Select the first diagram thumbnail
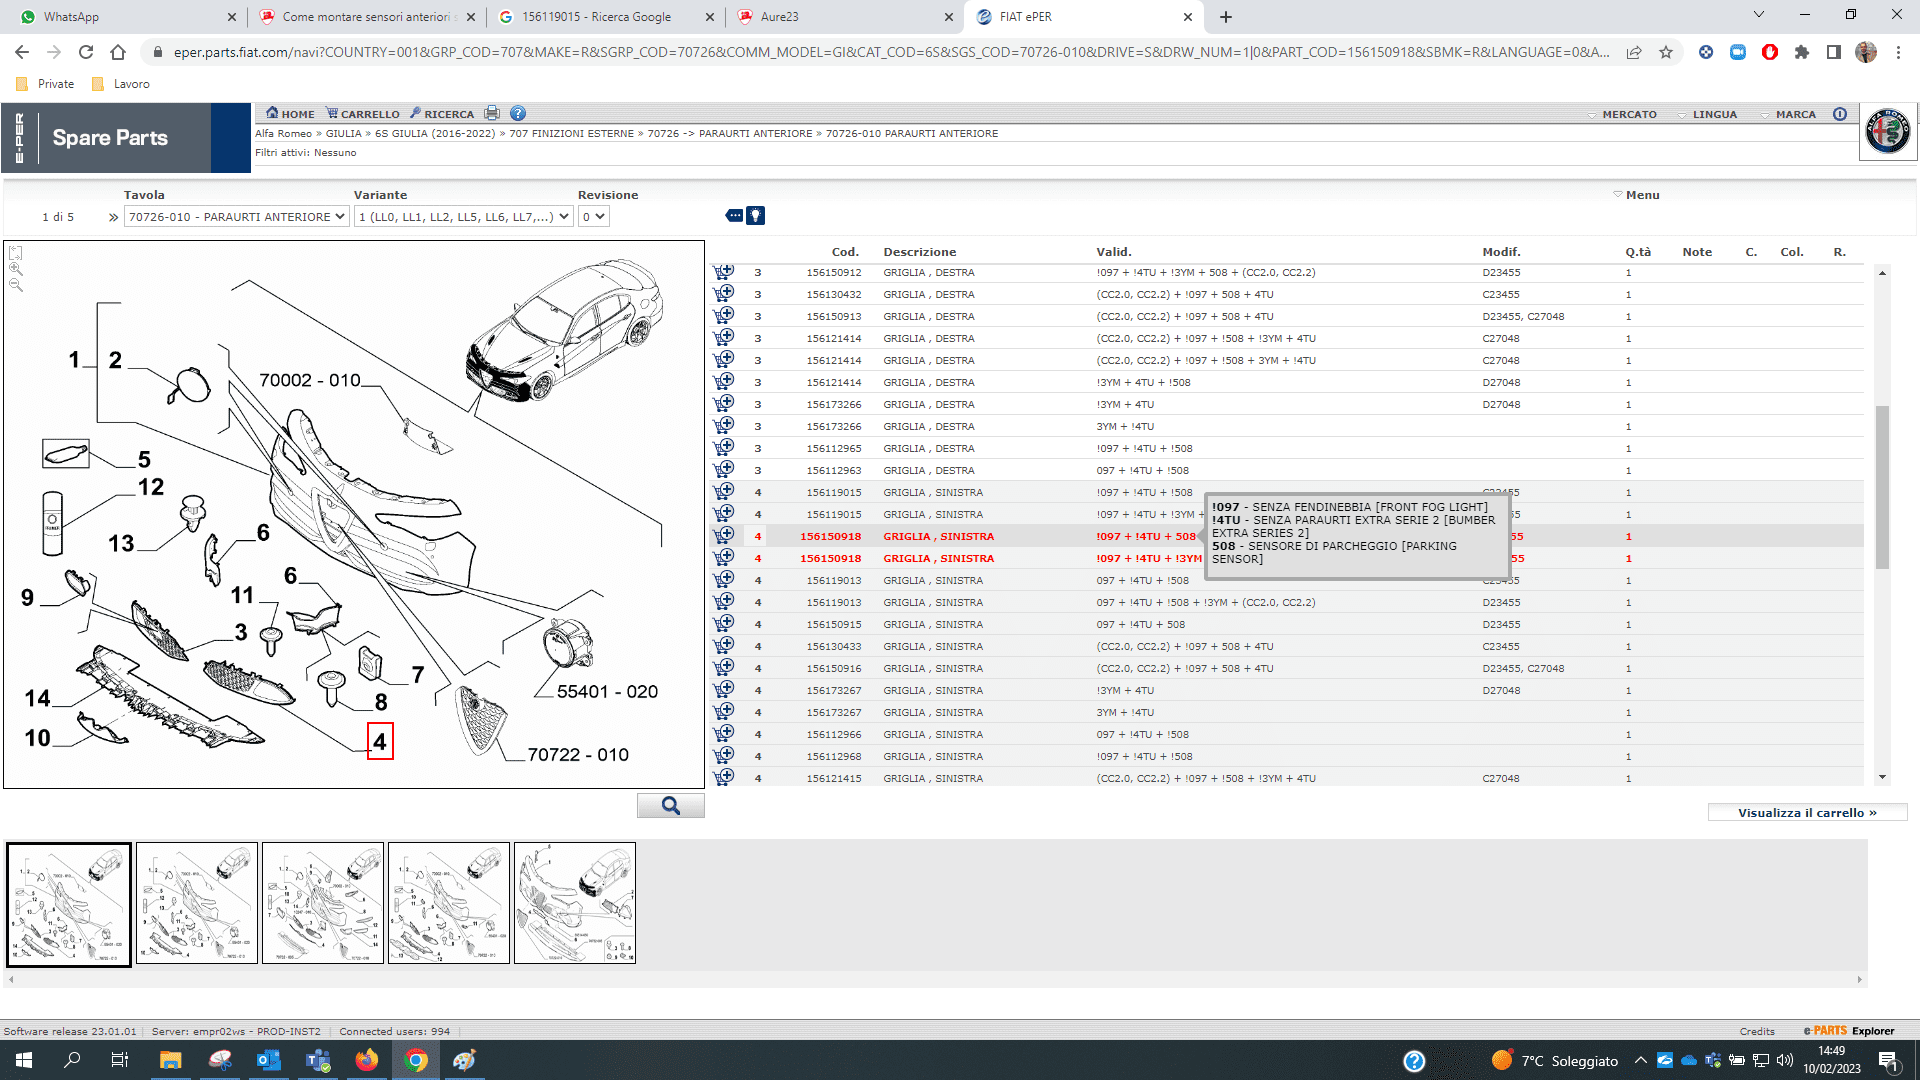Viewport: 1920px width, 1080px height. [x=69, y=904]
